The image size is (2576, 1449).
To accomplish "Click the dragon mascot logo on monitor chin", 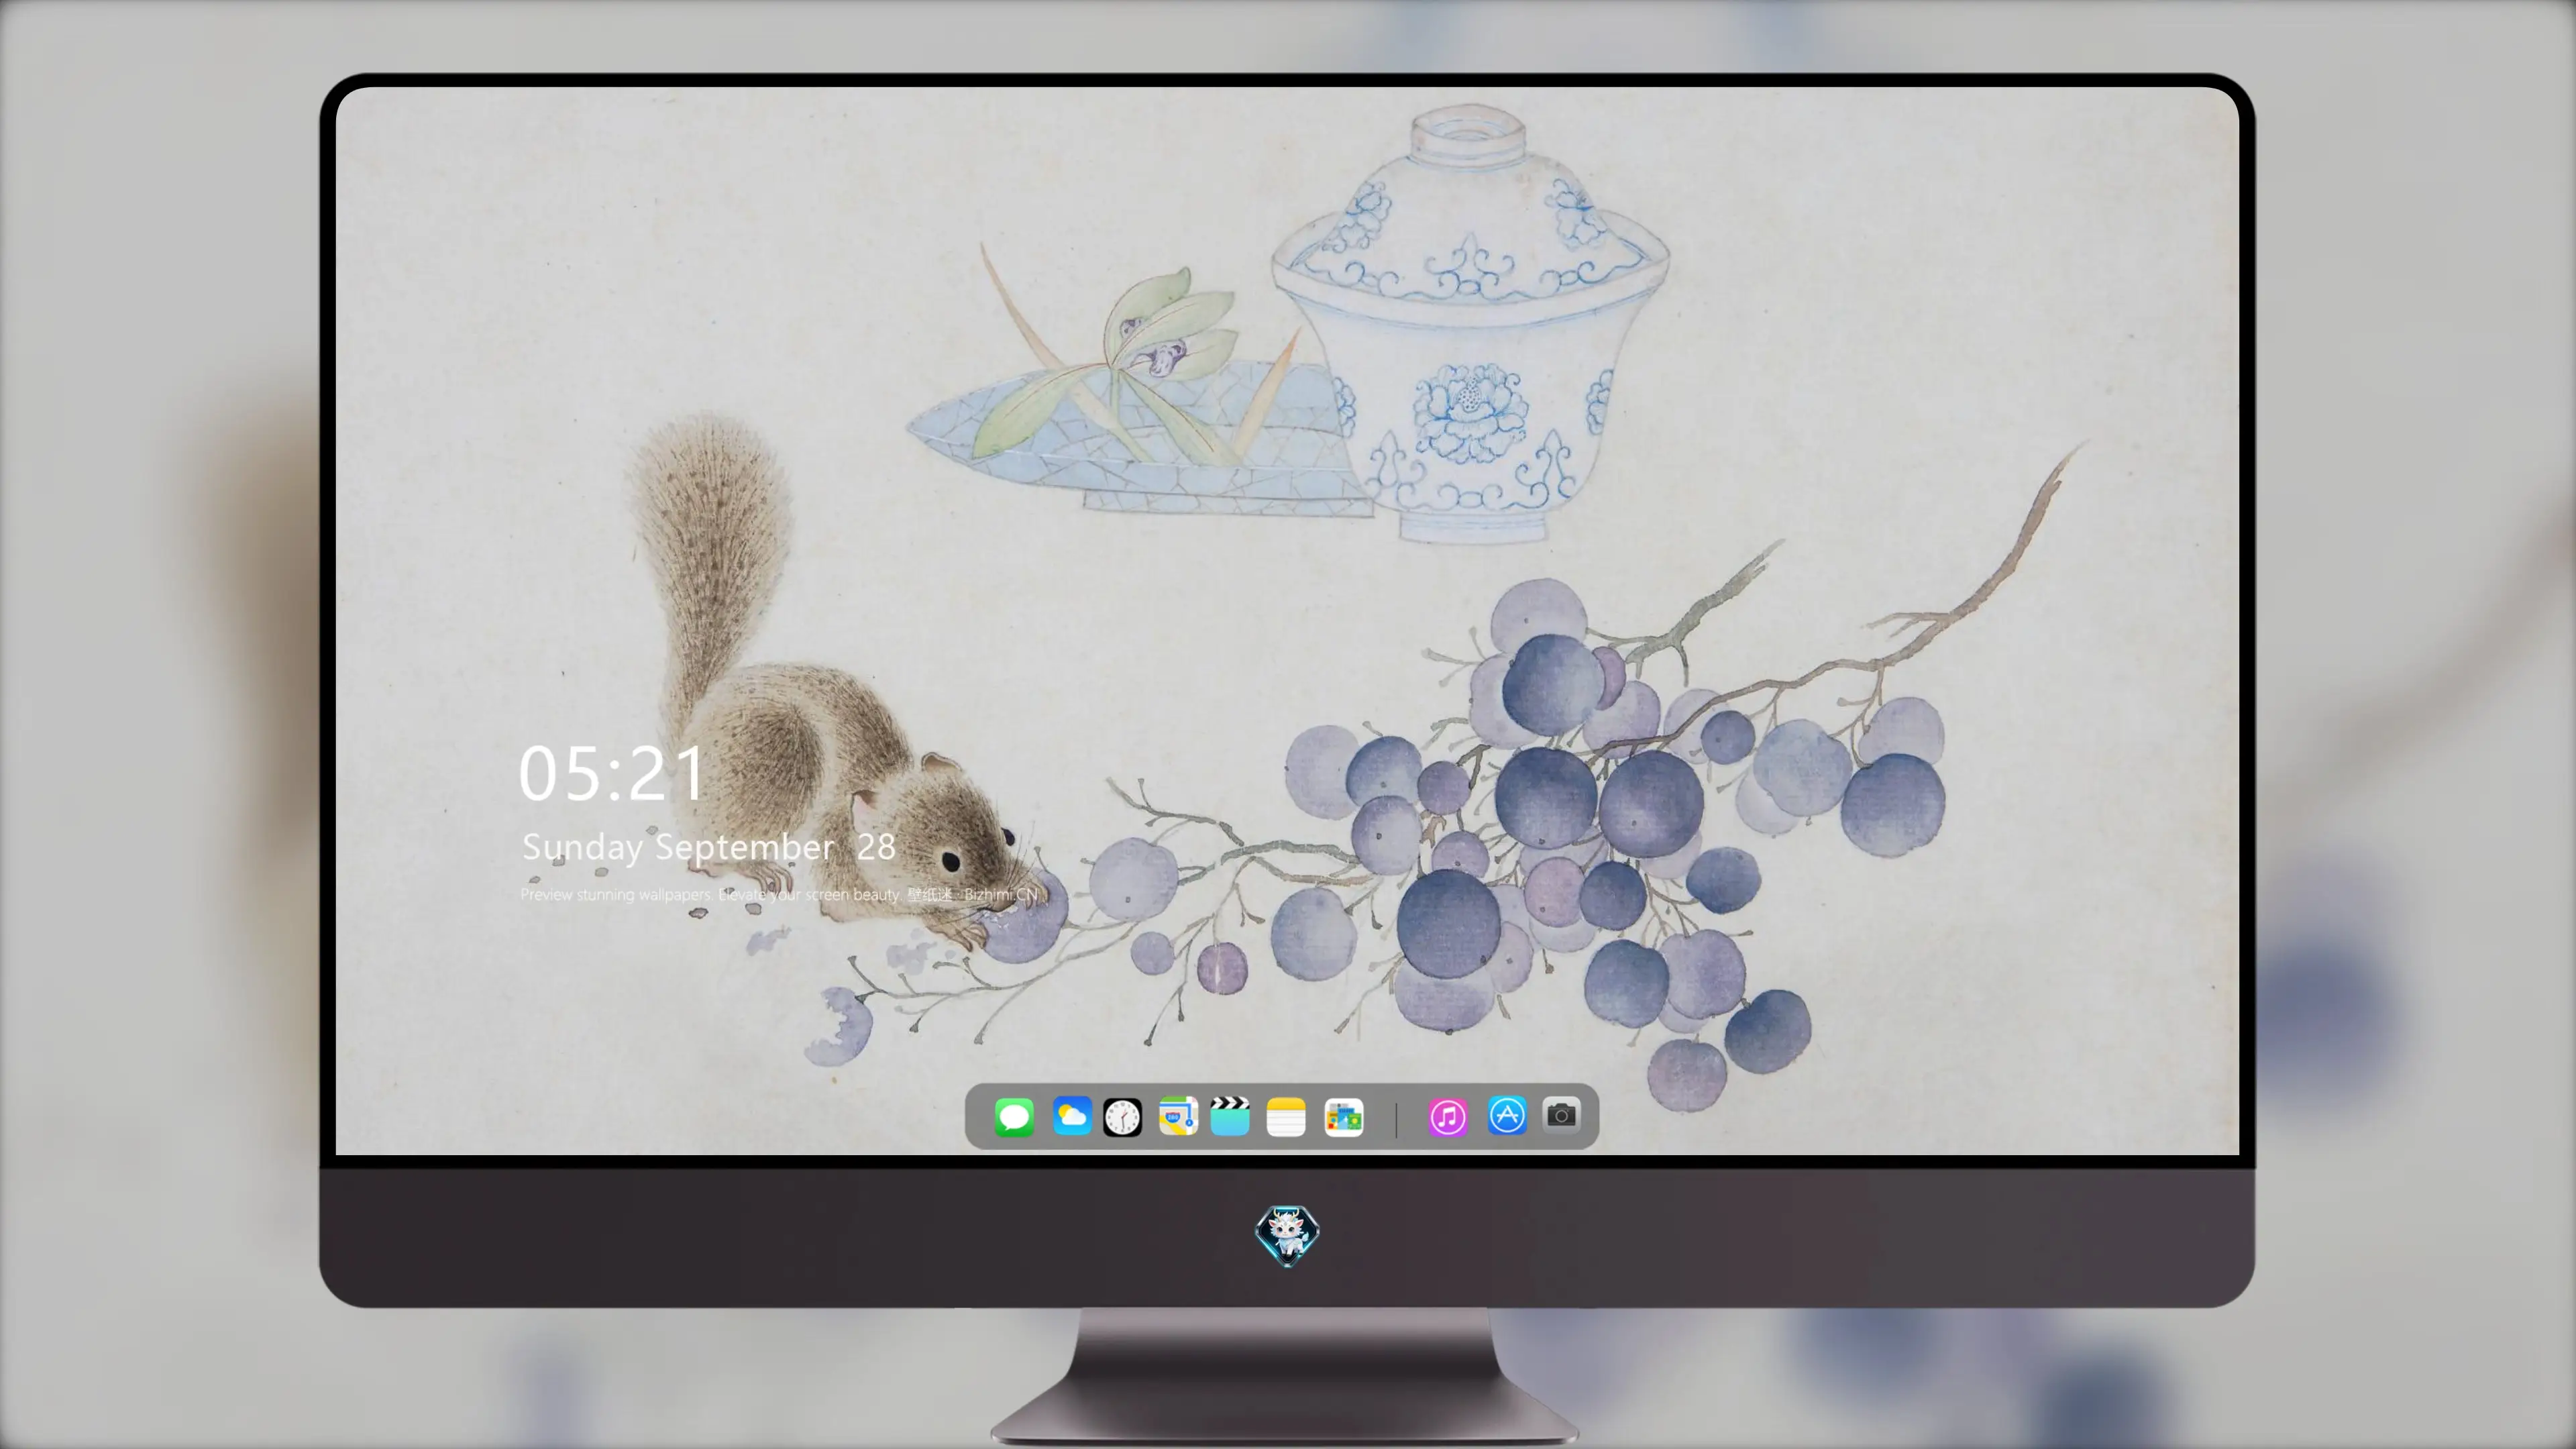I will coord(1287,1236).
